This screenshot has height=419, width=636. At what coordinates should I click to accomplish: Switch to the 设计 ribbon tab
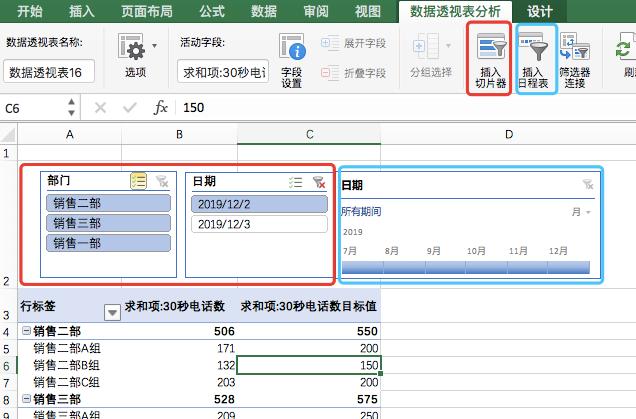click(540, 11)
